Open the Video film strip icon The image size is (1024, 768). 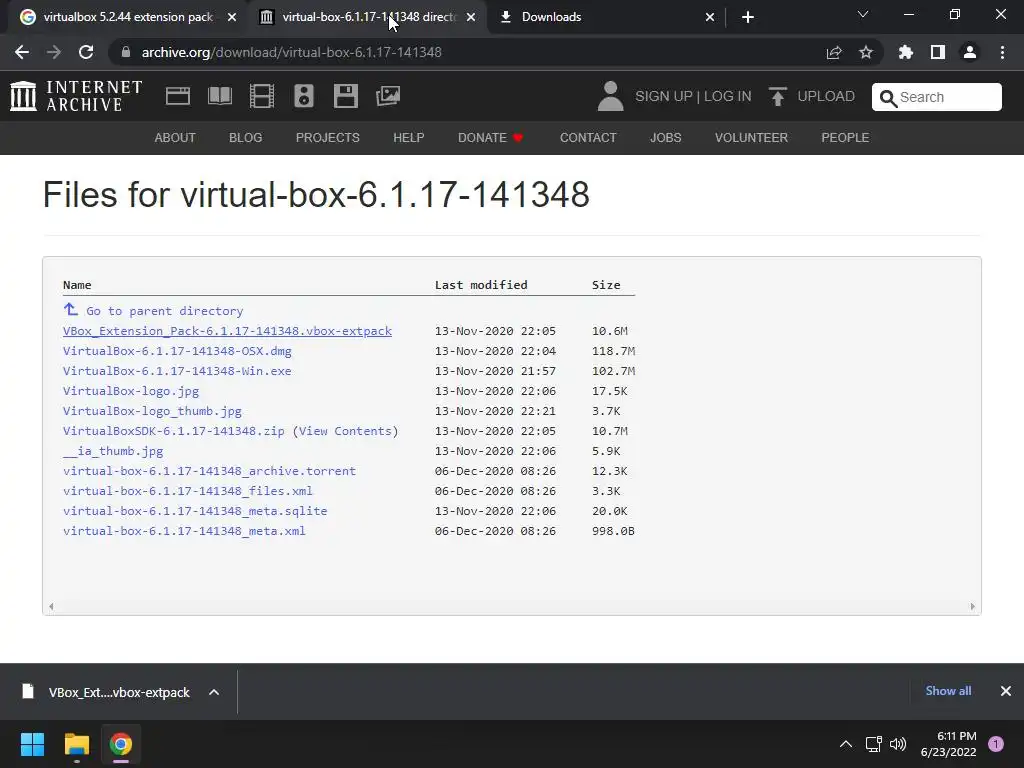[262, 96]
